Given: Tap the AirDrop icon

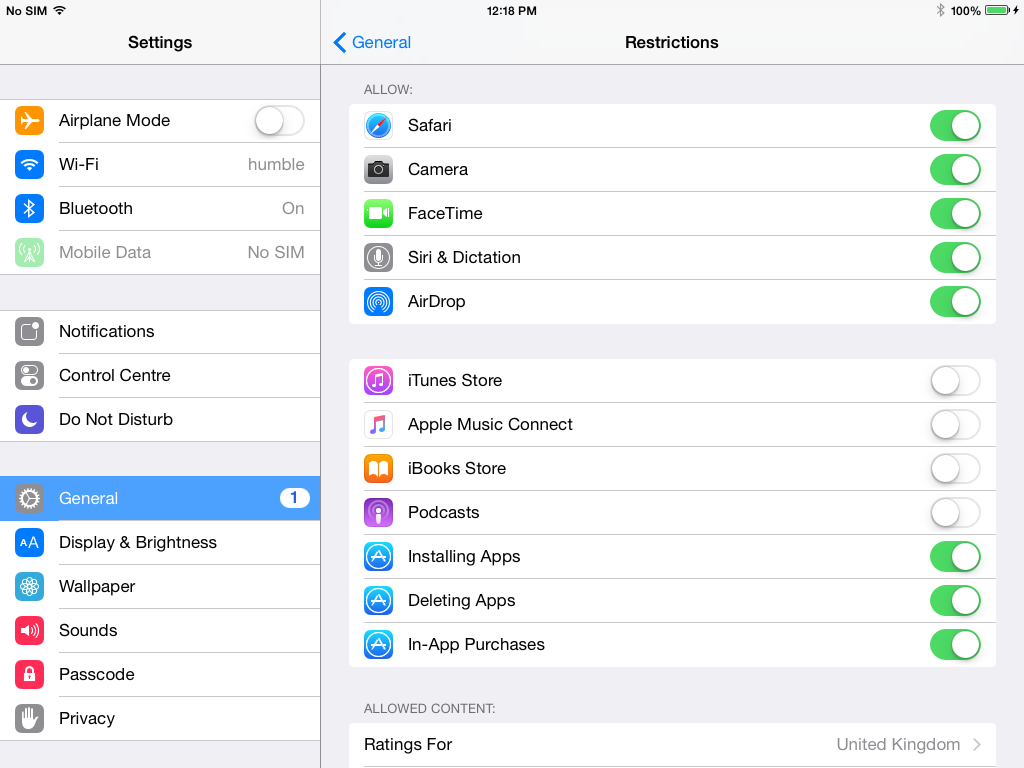Looking at the screenshot, I should click(378, 302).
